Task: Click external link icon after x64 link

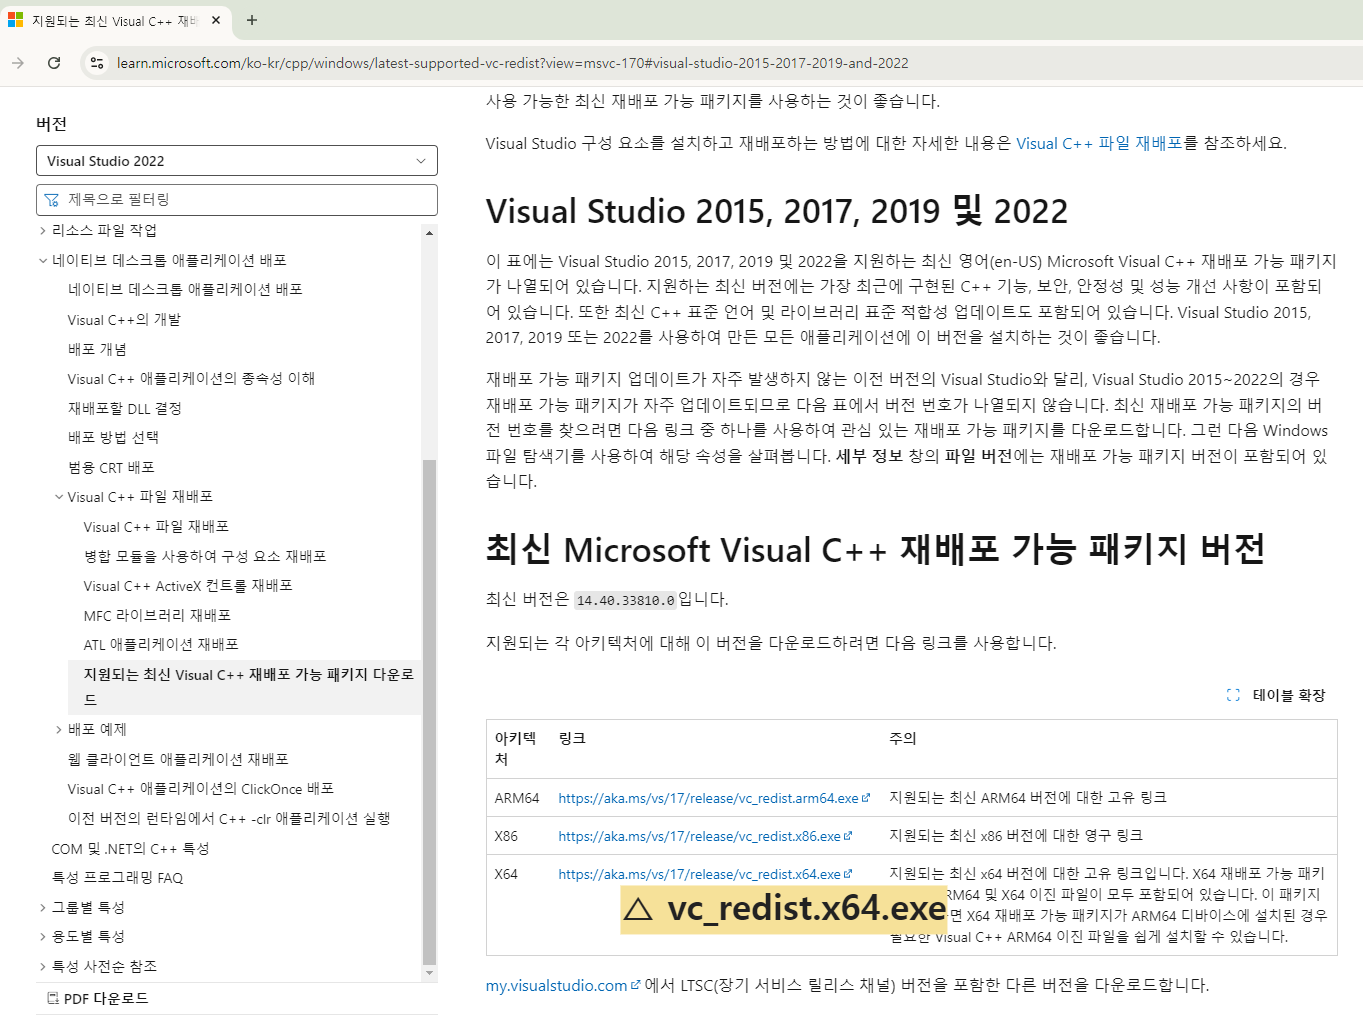Action: (848, 874)
